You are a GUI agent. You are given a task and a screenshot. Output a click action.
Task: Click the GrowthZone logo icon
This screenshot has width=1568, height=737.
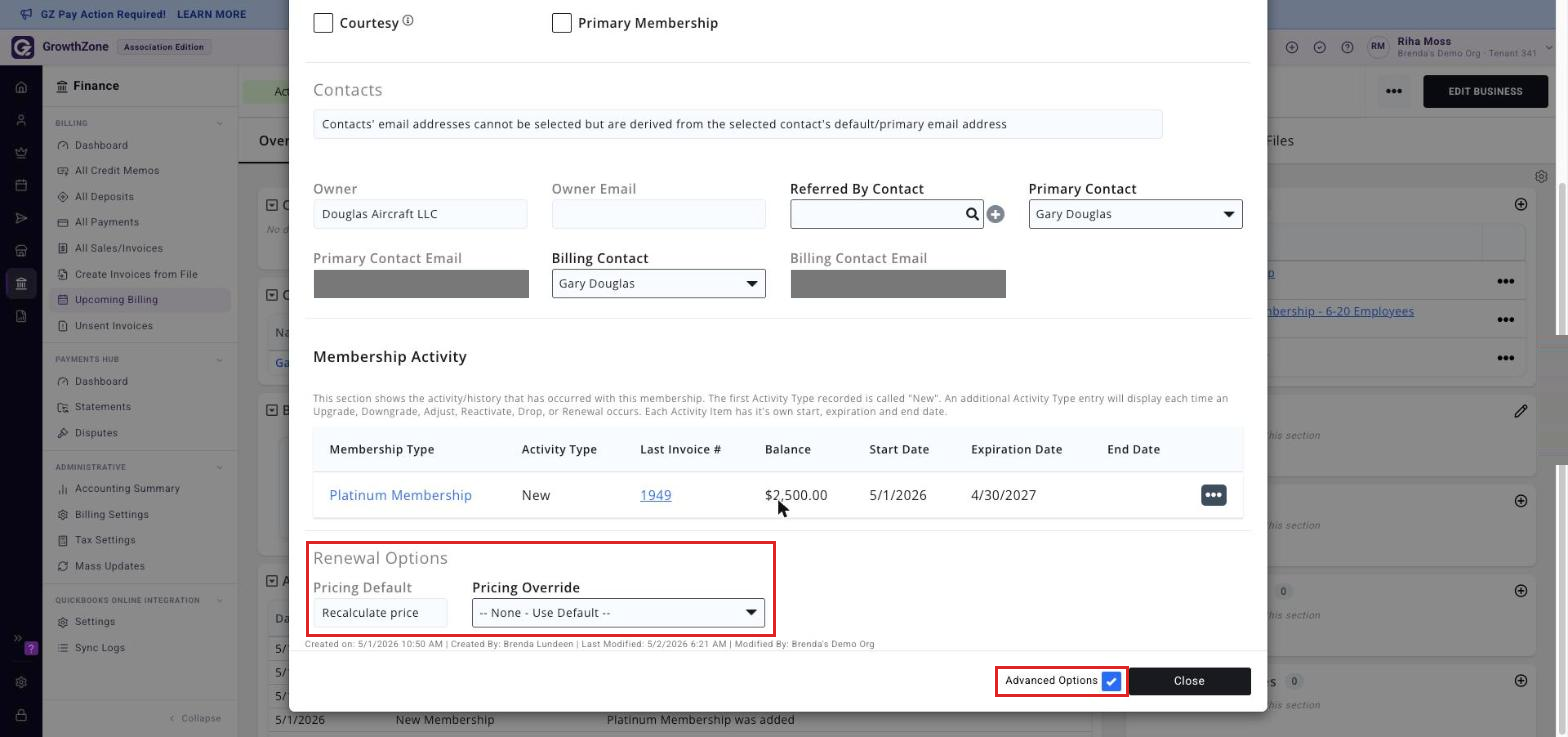tap(23, 47)
